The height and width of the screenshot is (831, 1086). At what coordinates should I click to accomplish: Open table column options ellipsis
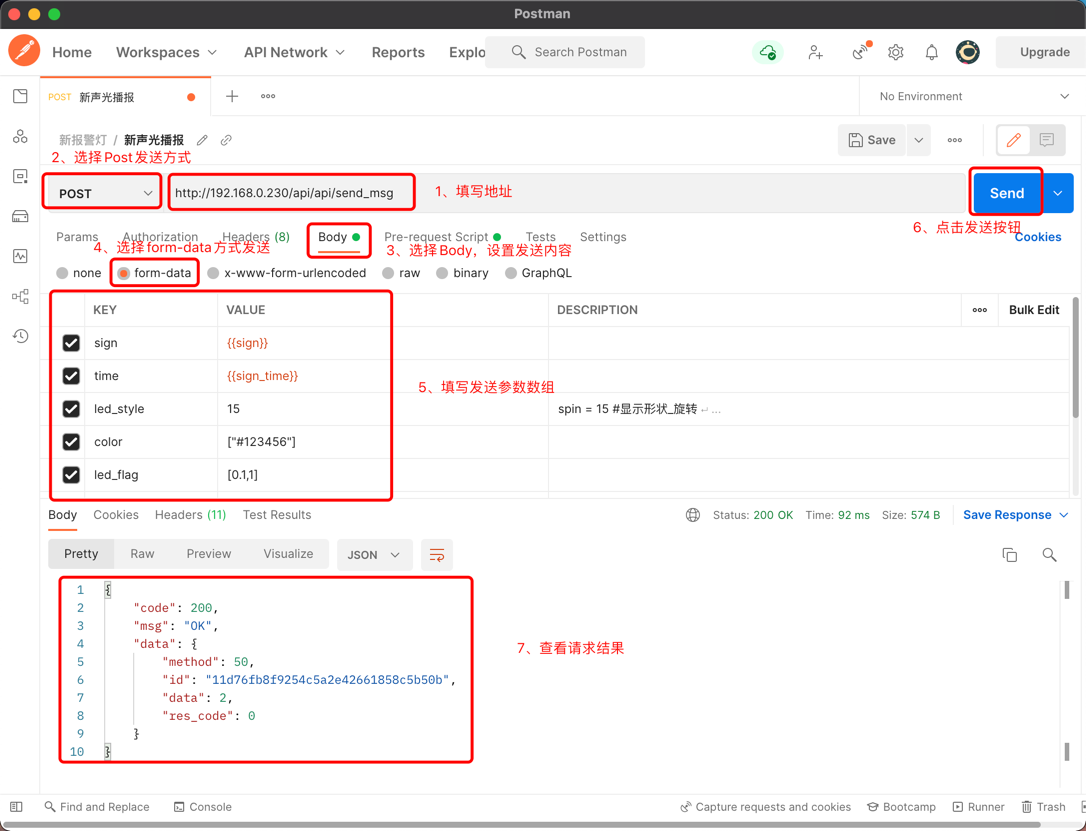979,310
